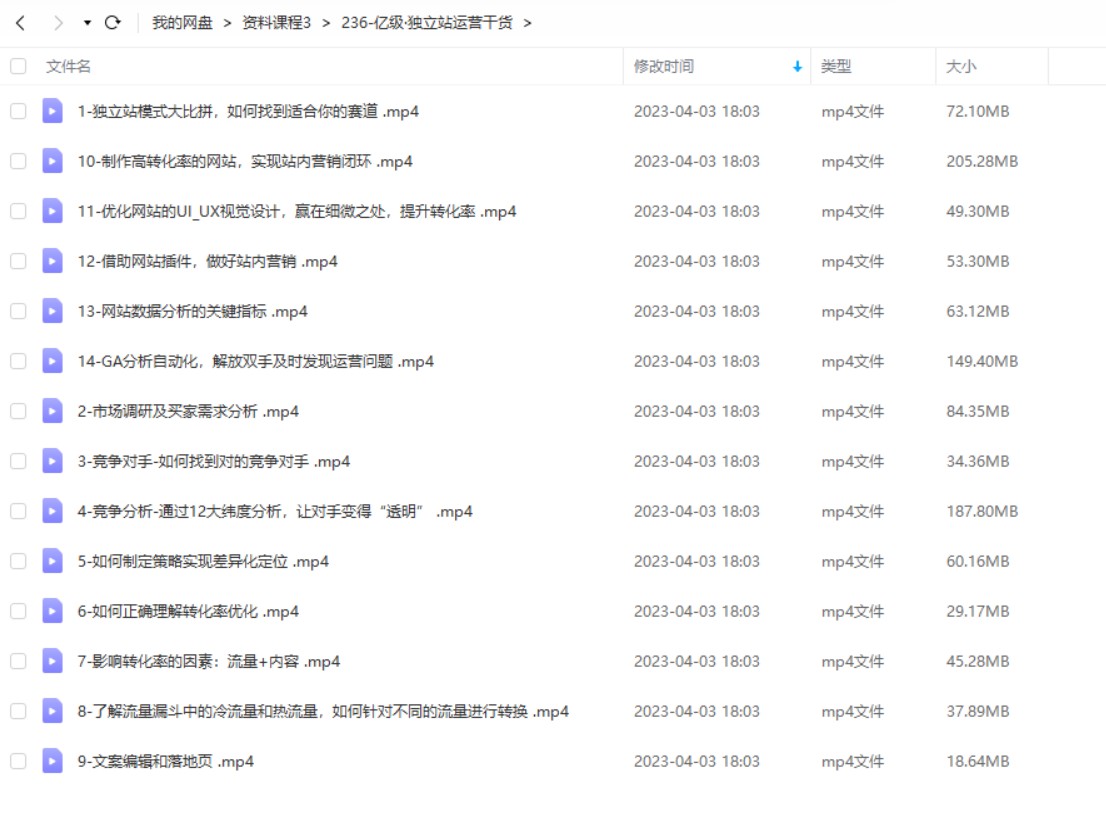Select file name 6-如何正确理解转化率优化 .mp4

[x=188, y=612]
